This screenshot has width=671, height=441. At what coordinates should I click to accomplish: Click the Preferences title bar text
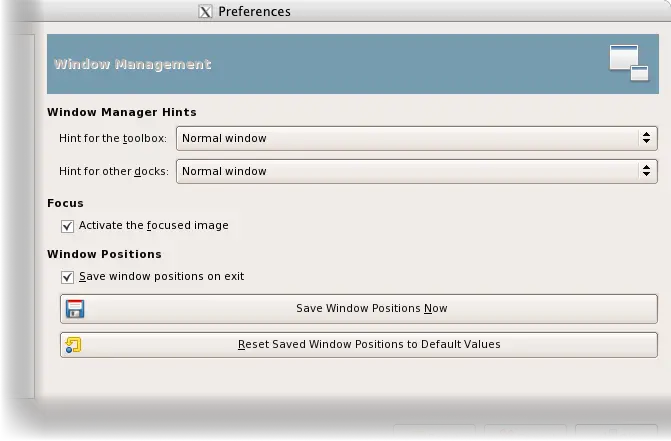255,12
